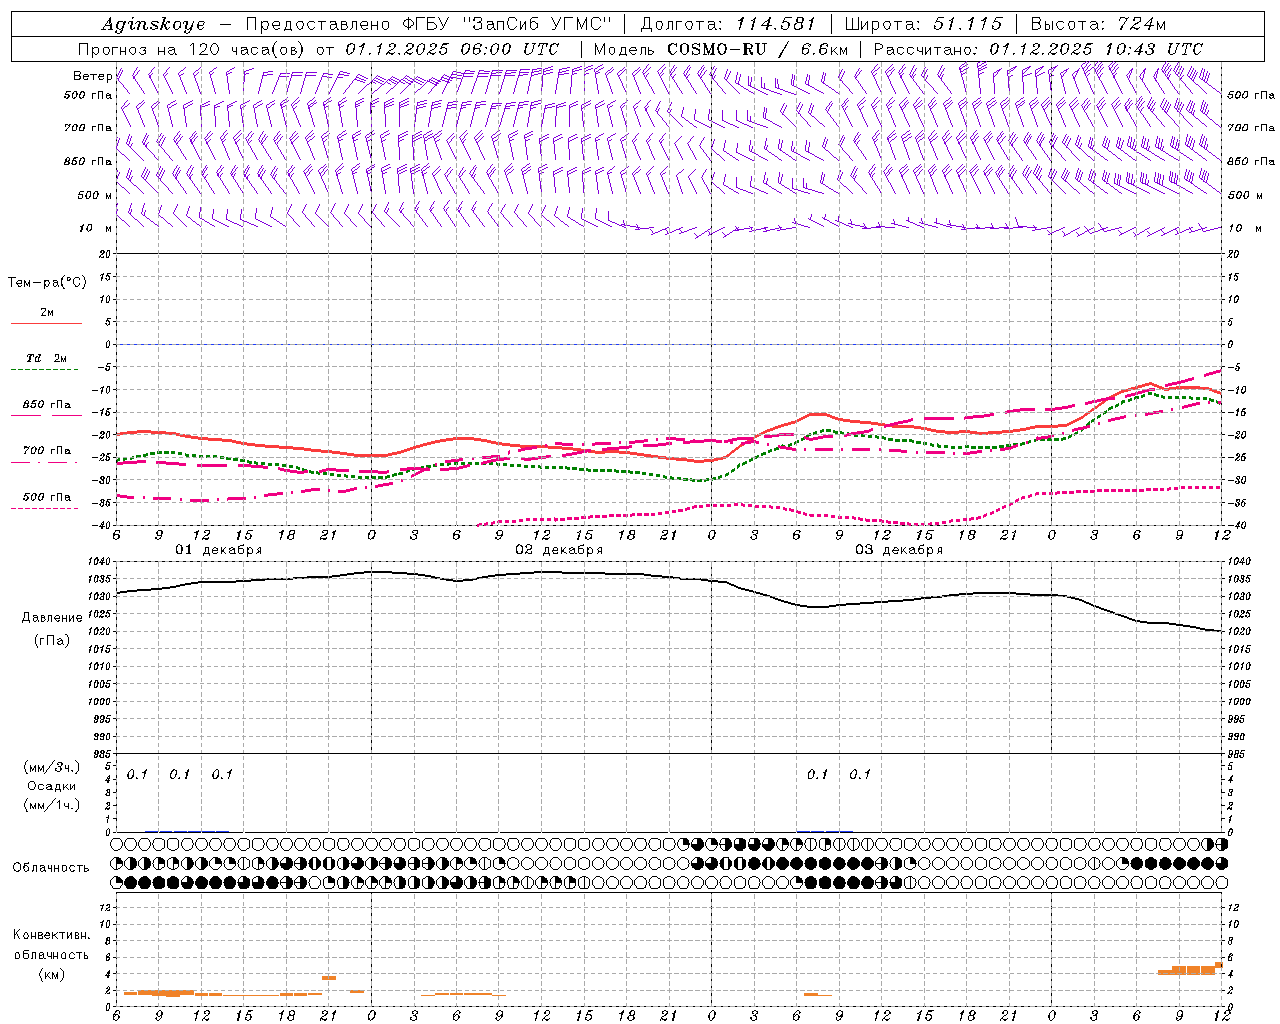Select the (мм/1ч.) precipitation unit label

pyautogui.click(x=51, y=805)
